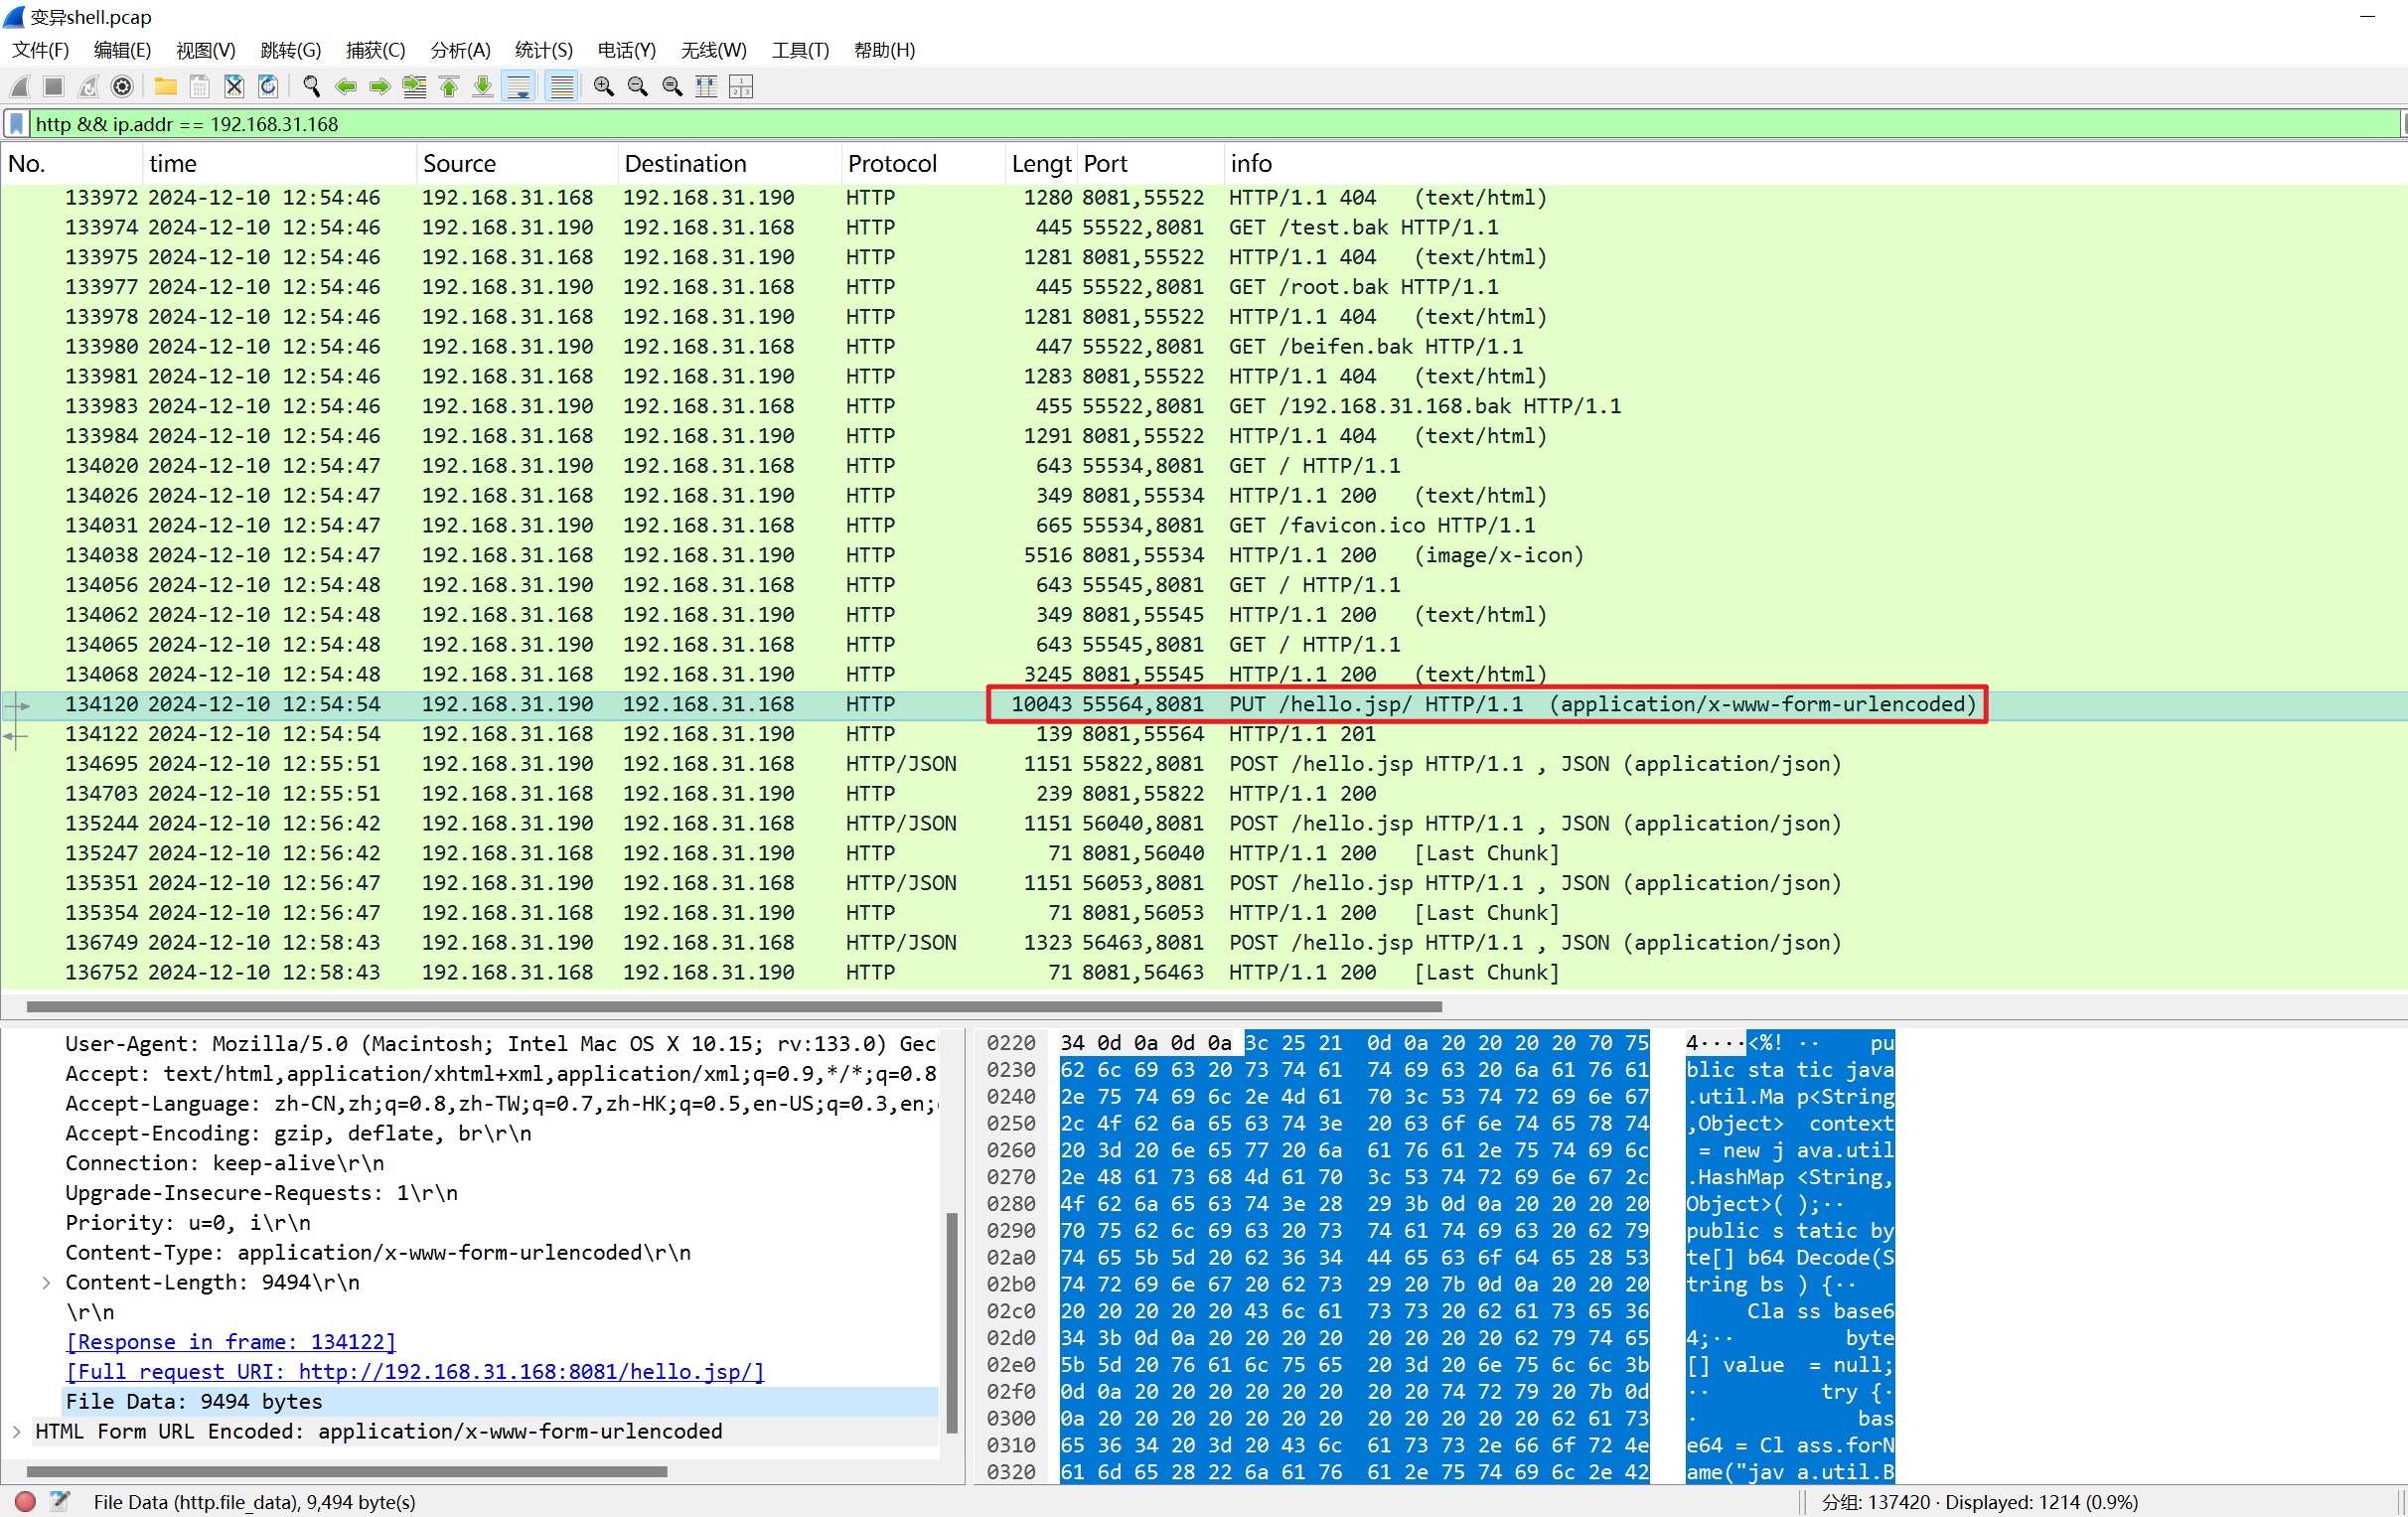2408x1517 pixels.
Task: Click the Displayed: 1214 (0.9%) status text
Action: [x=2041, y=1501]
